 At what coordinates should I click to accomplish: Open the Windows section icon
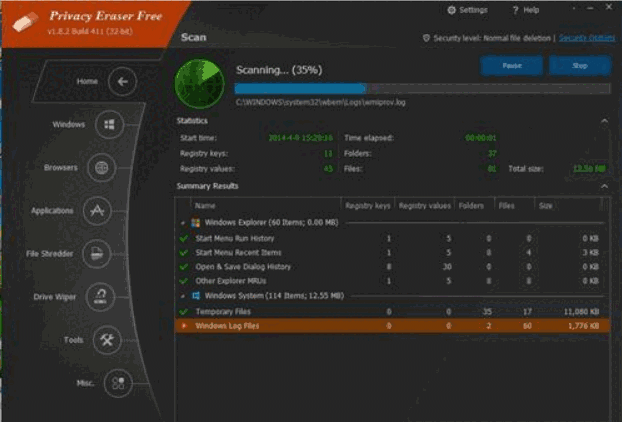[110, 125]
